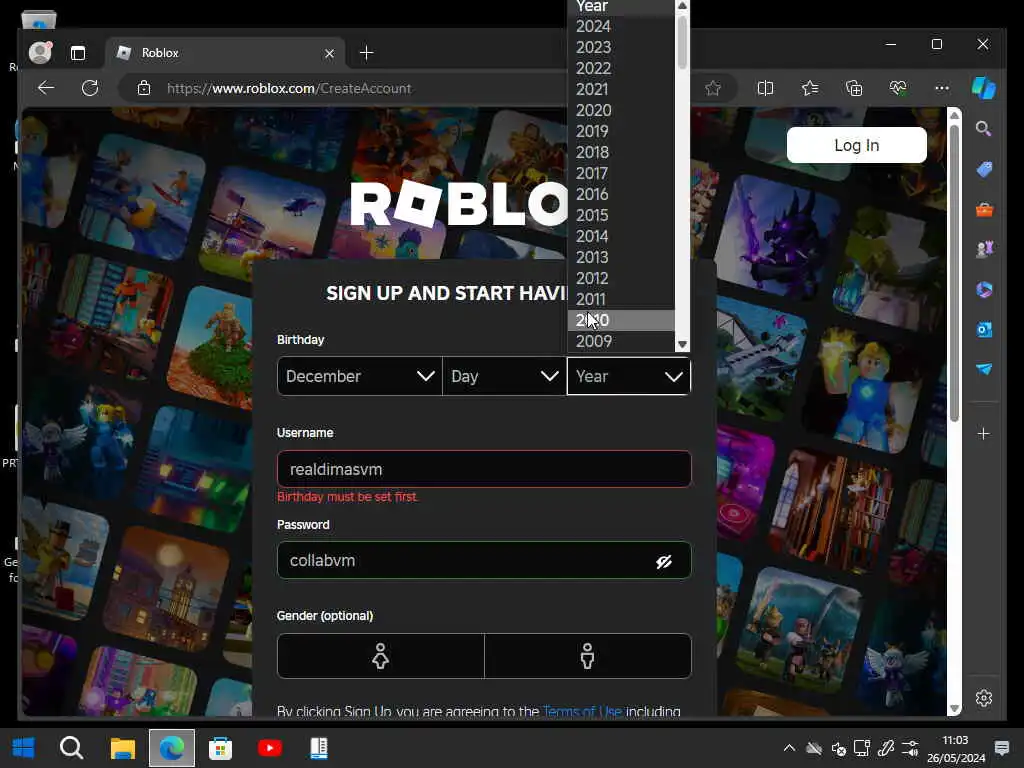Screen dimensions: 1024x768
Task: Open the Terms of Use link
Action: (582, 711)
